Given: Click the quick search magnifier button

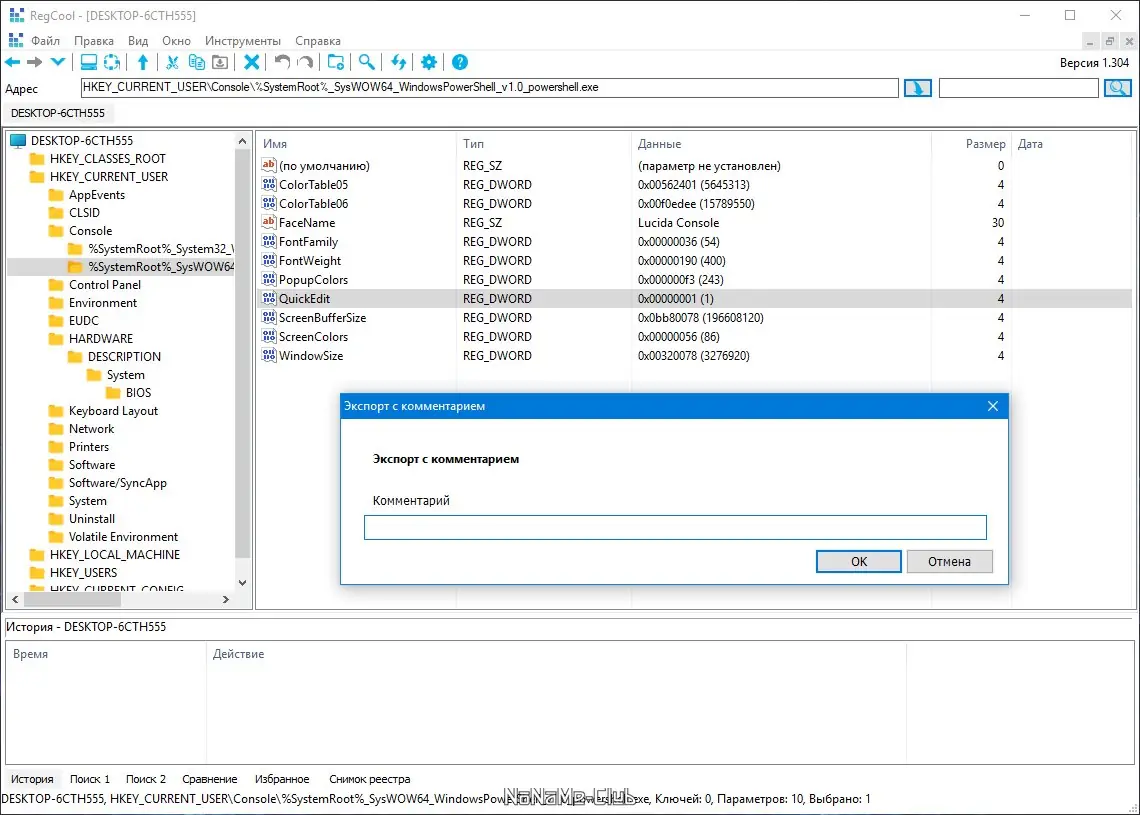Looking at the screenshot, I should pos(1117,88).
